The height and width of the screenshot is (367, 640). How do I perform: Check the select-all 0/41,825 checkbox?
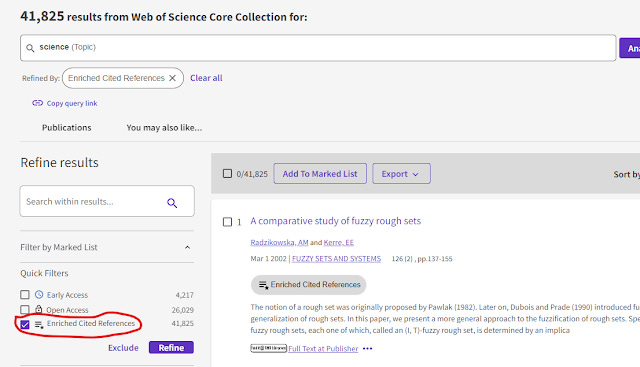click(x=227, y=173)
